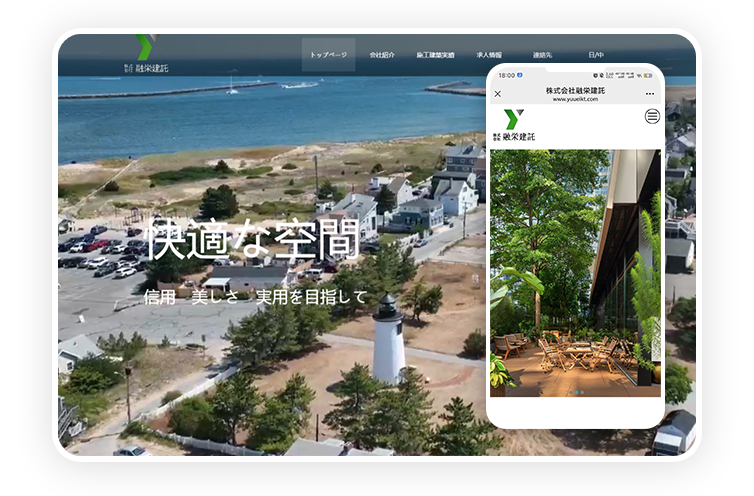Click the 18:00 status bar clock on phone

click(x=506, y=76)
